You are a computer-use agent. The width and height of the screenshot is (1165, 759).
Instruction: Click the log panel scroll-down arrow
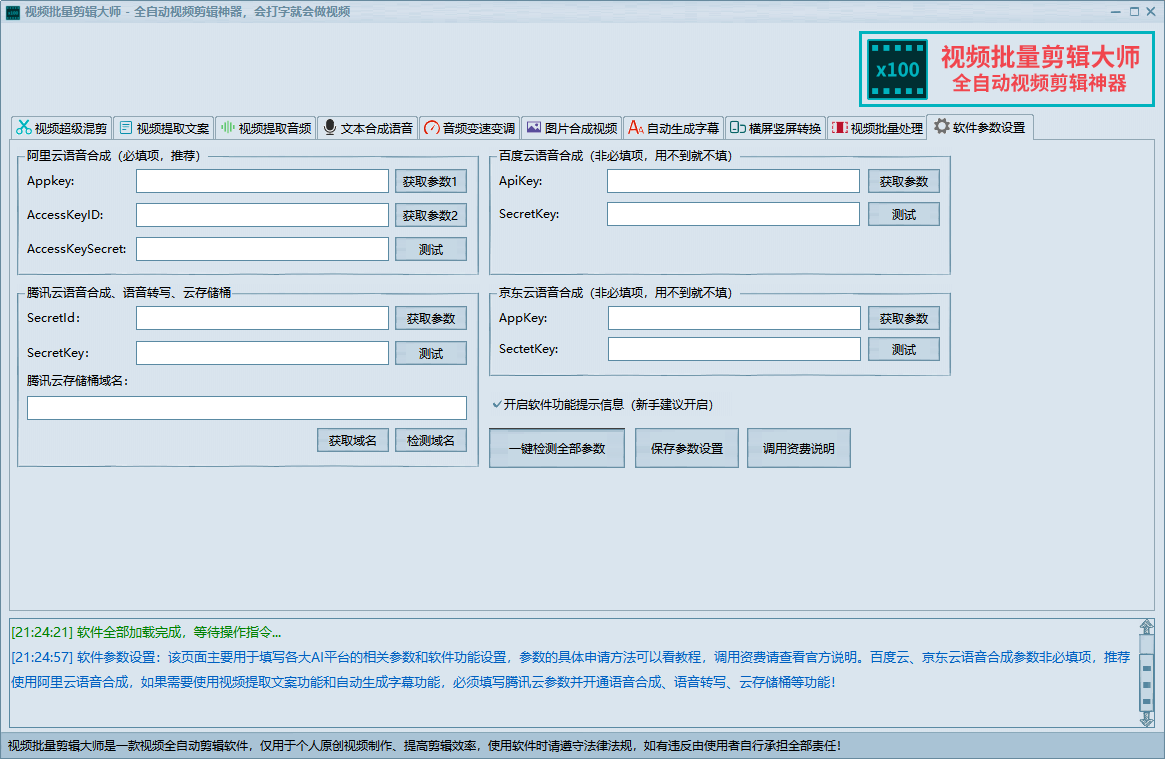pos(1146,719)
